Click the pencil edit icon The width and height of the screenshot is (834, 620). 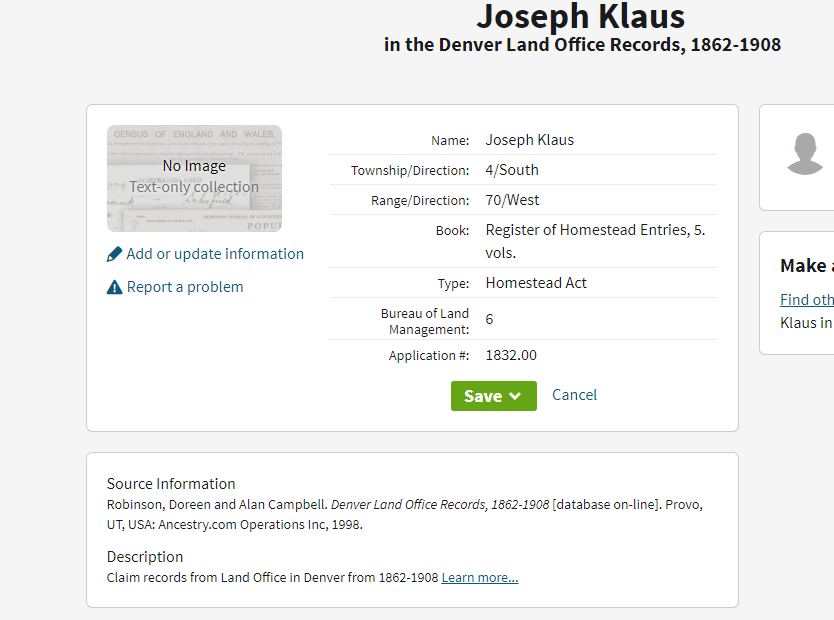point(114,254)
